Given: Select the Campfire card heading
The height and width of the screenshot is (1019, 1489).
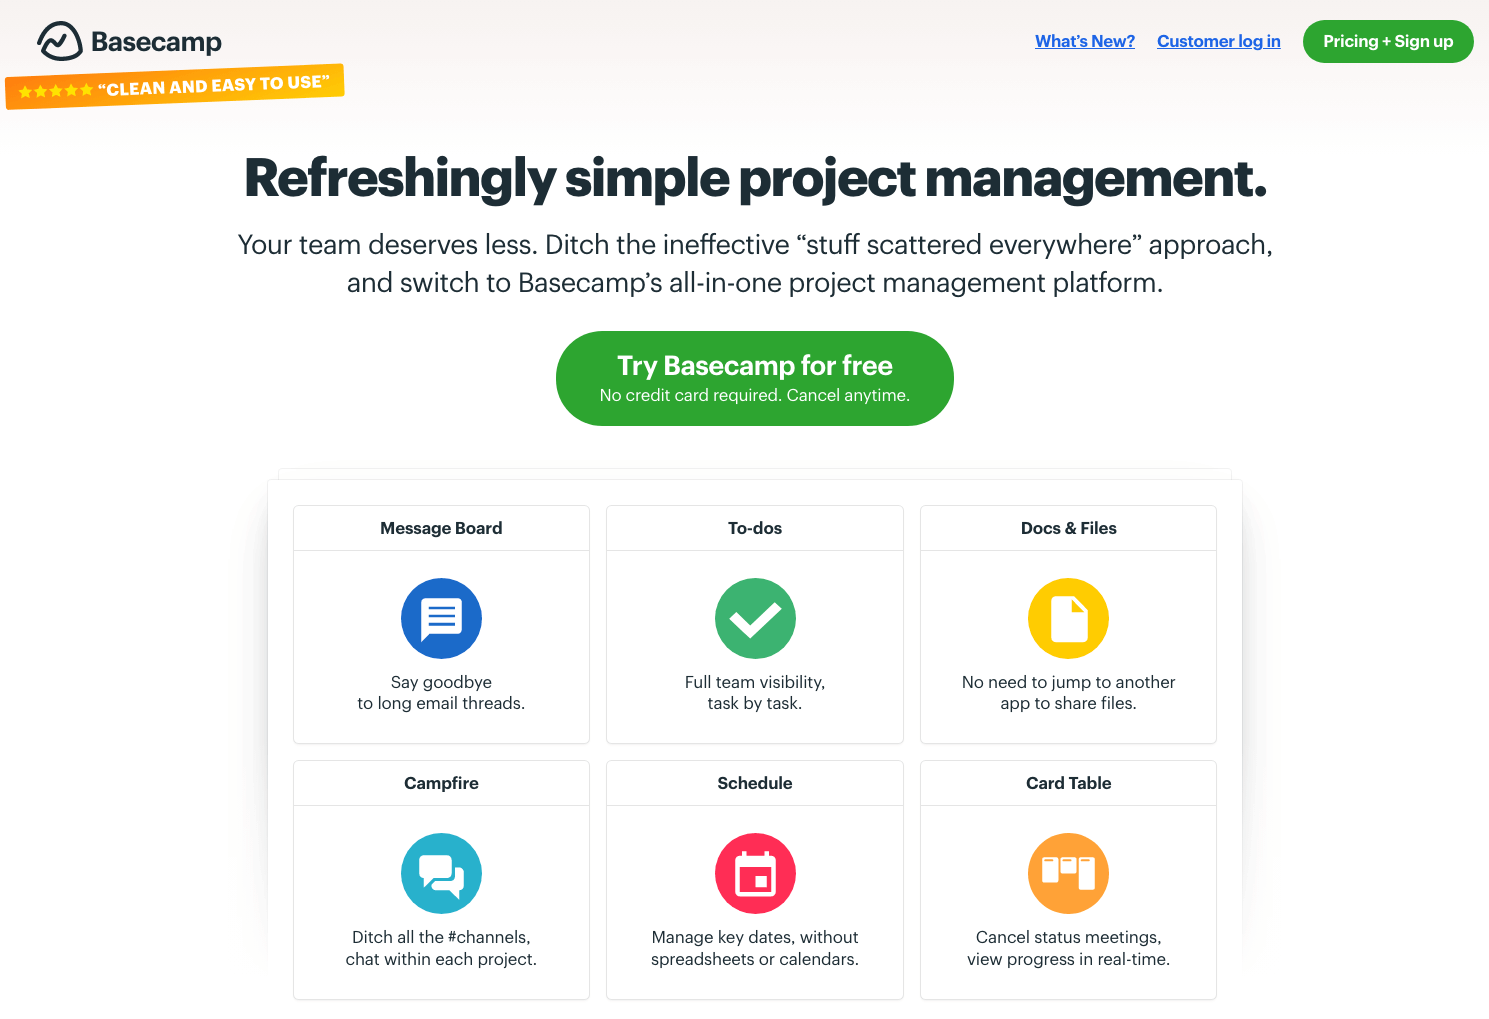Looking at the screenshot, I should point(441,783).
